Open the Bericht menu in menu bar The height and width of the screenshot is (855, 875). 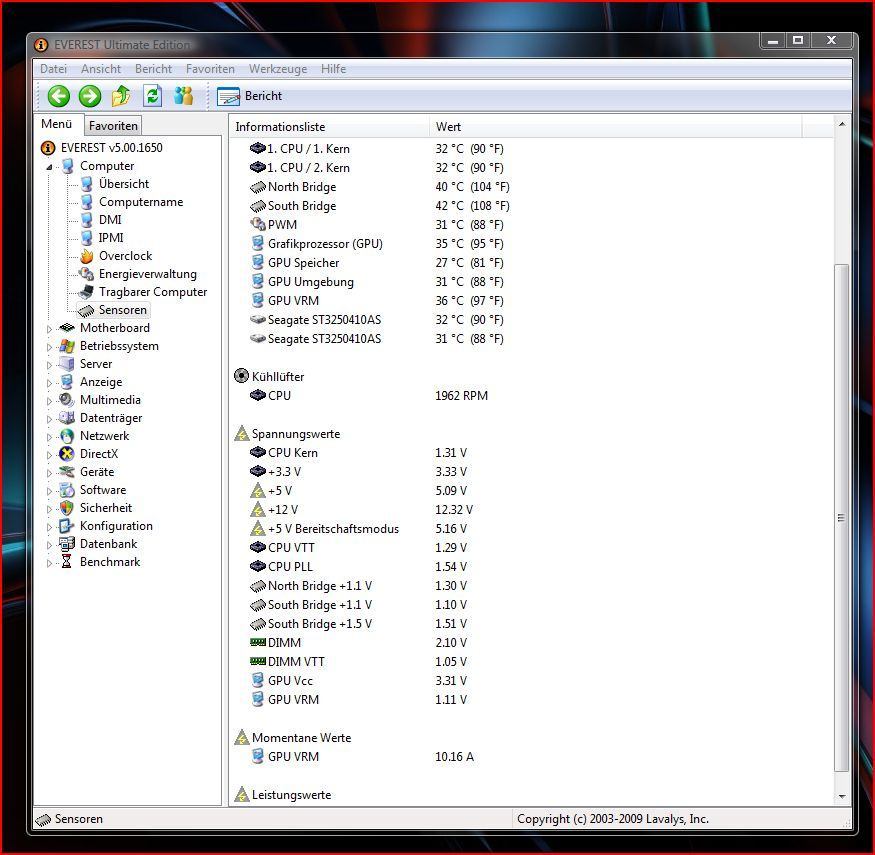pos(153,69)
